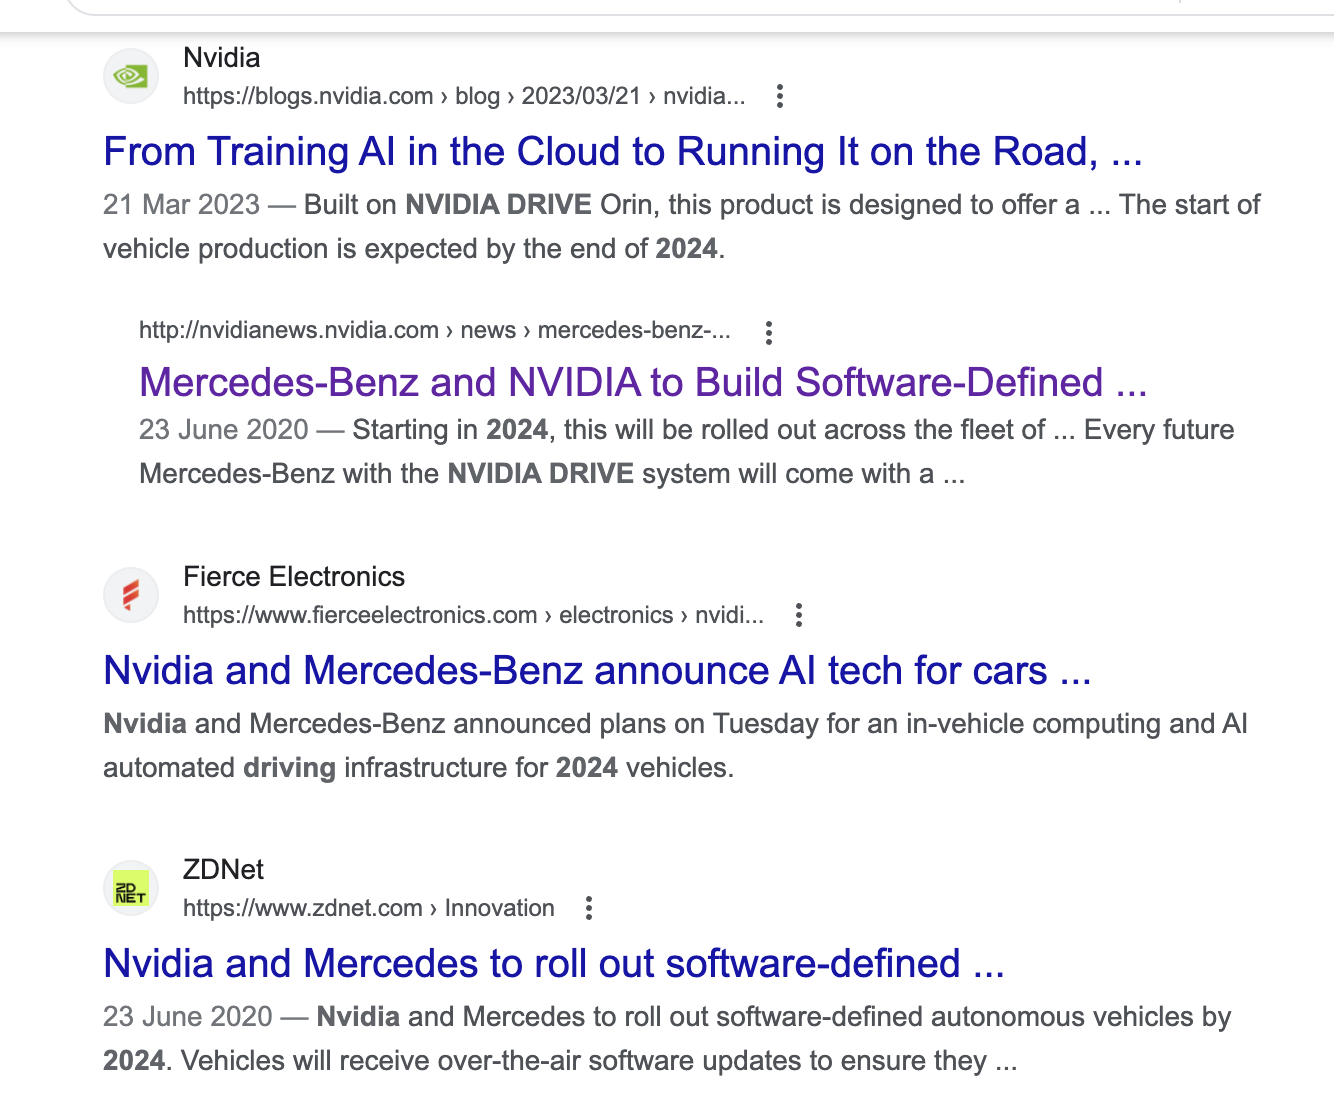Click the nvidianews.nvidia.com breadcrumb URL

[435, 330]
